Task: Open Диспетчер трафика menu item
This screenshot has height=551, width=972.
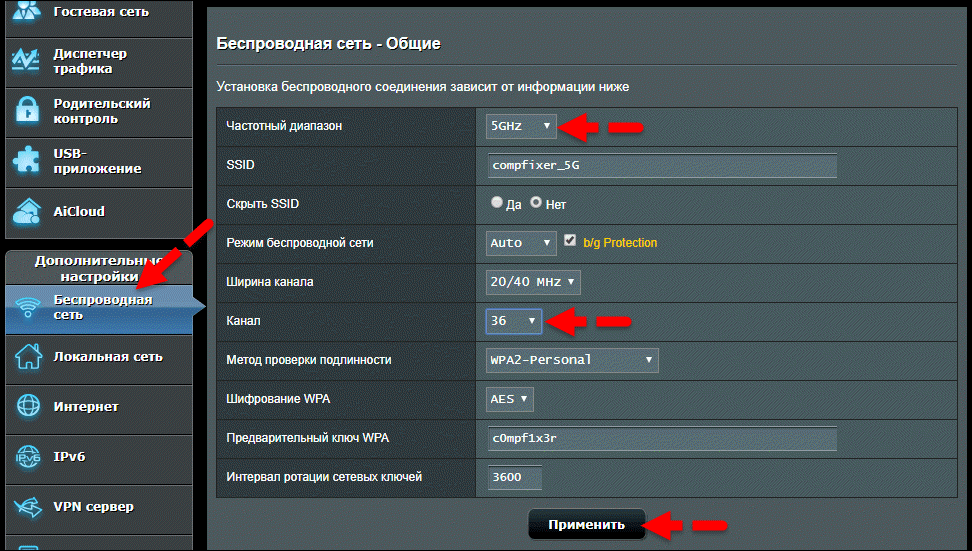Action: [x=99, y=63]
